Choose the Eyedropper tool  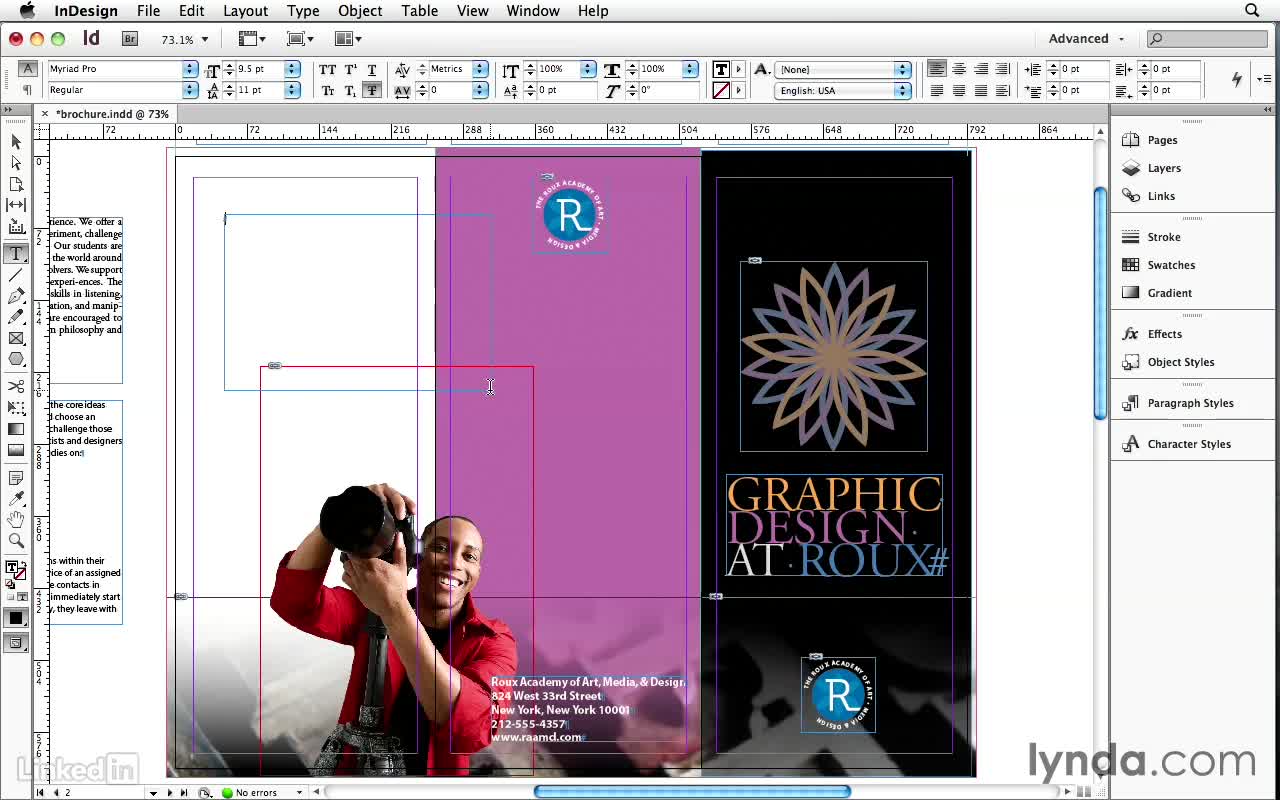(16, 499)
